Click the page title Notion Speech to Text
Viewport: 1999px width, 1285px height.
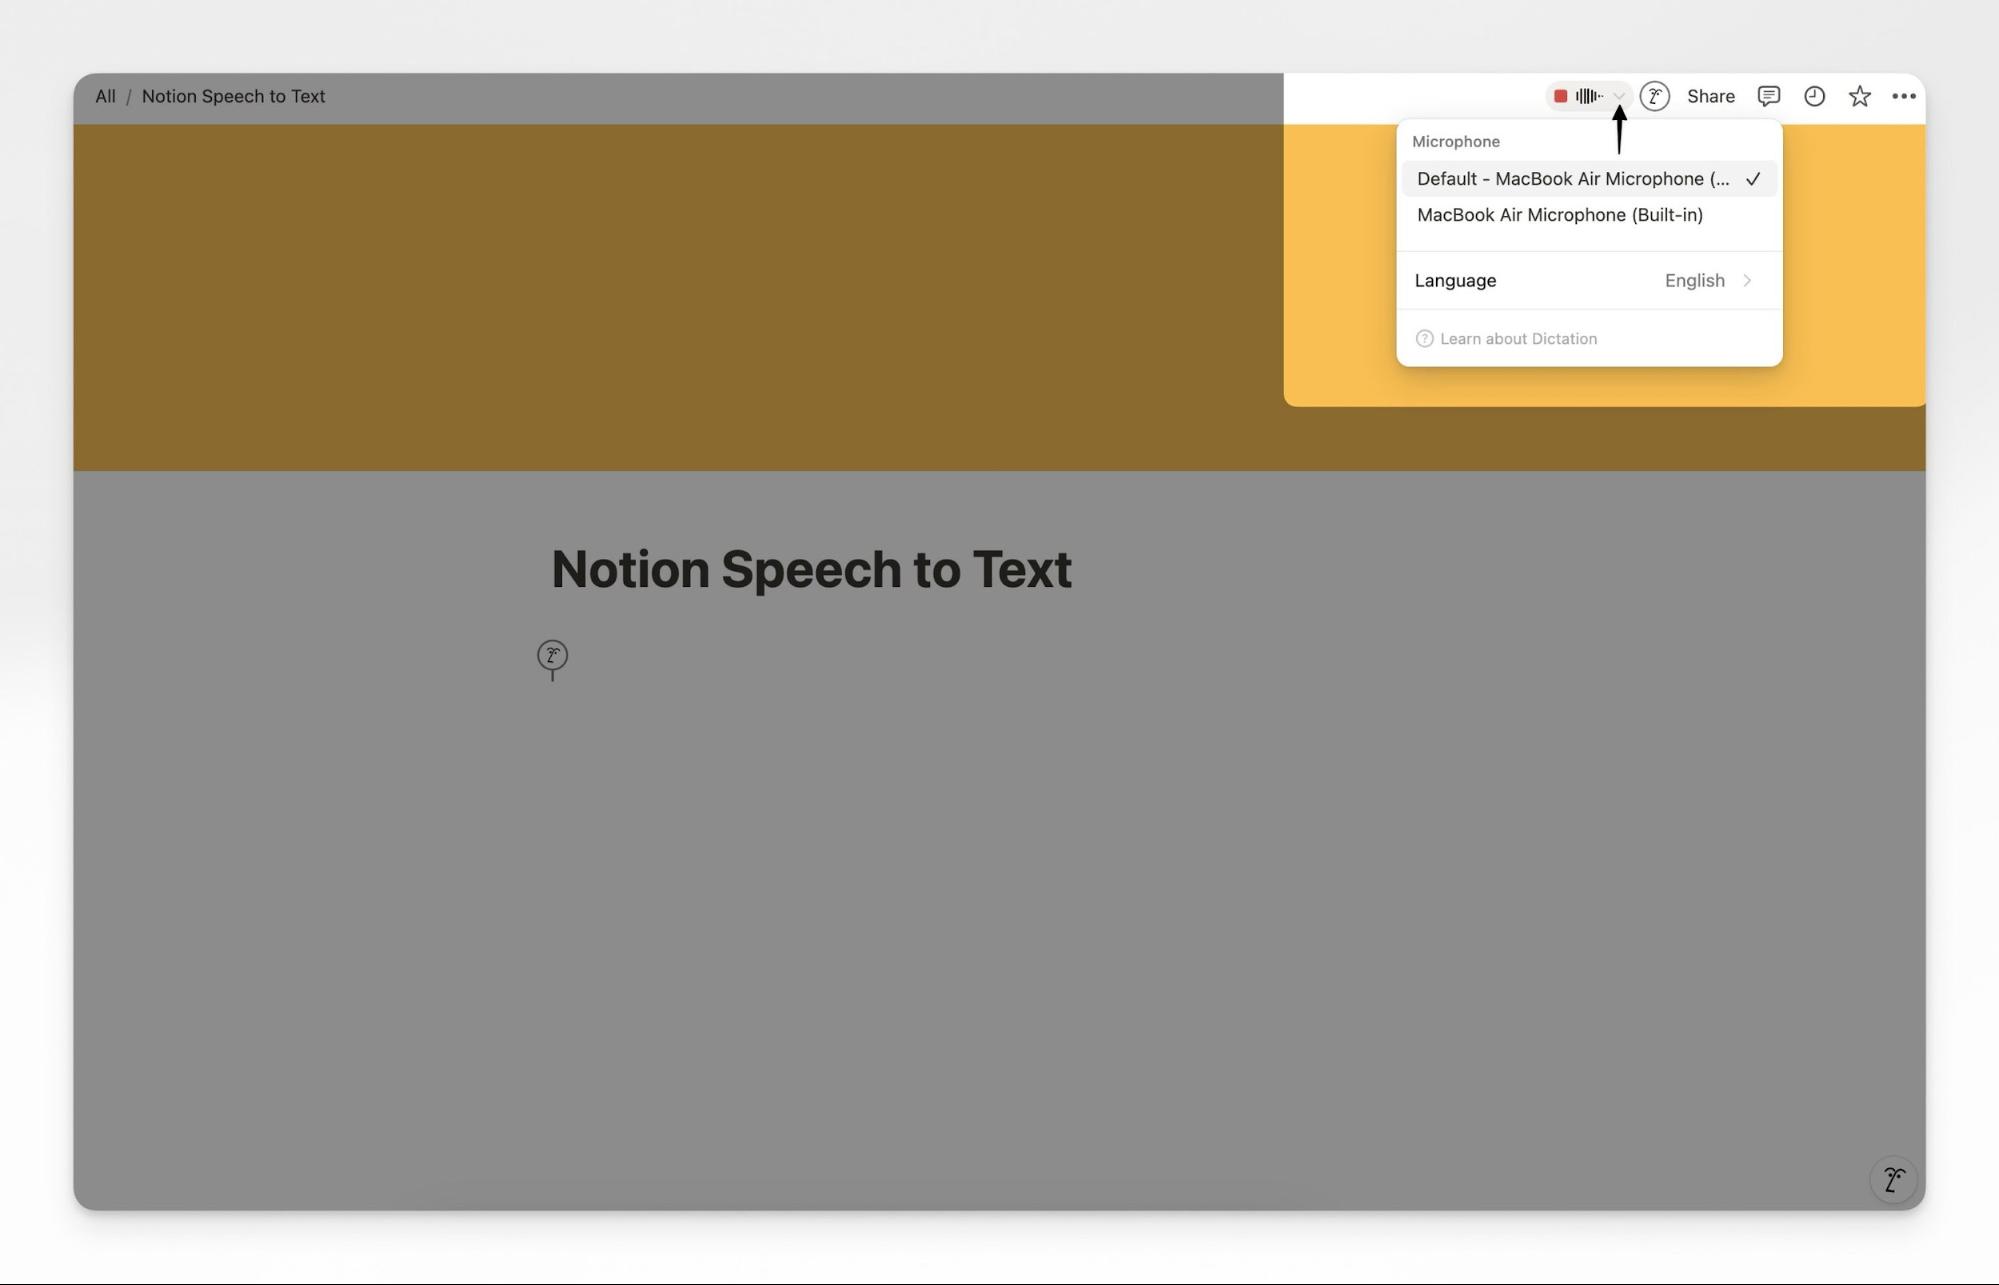812,568
